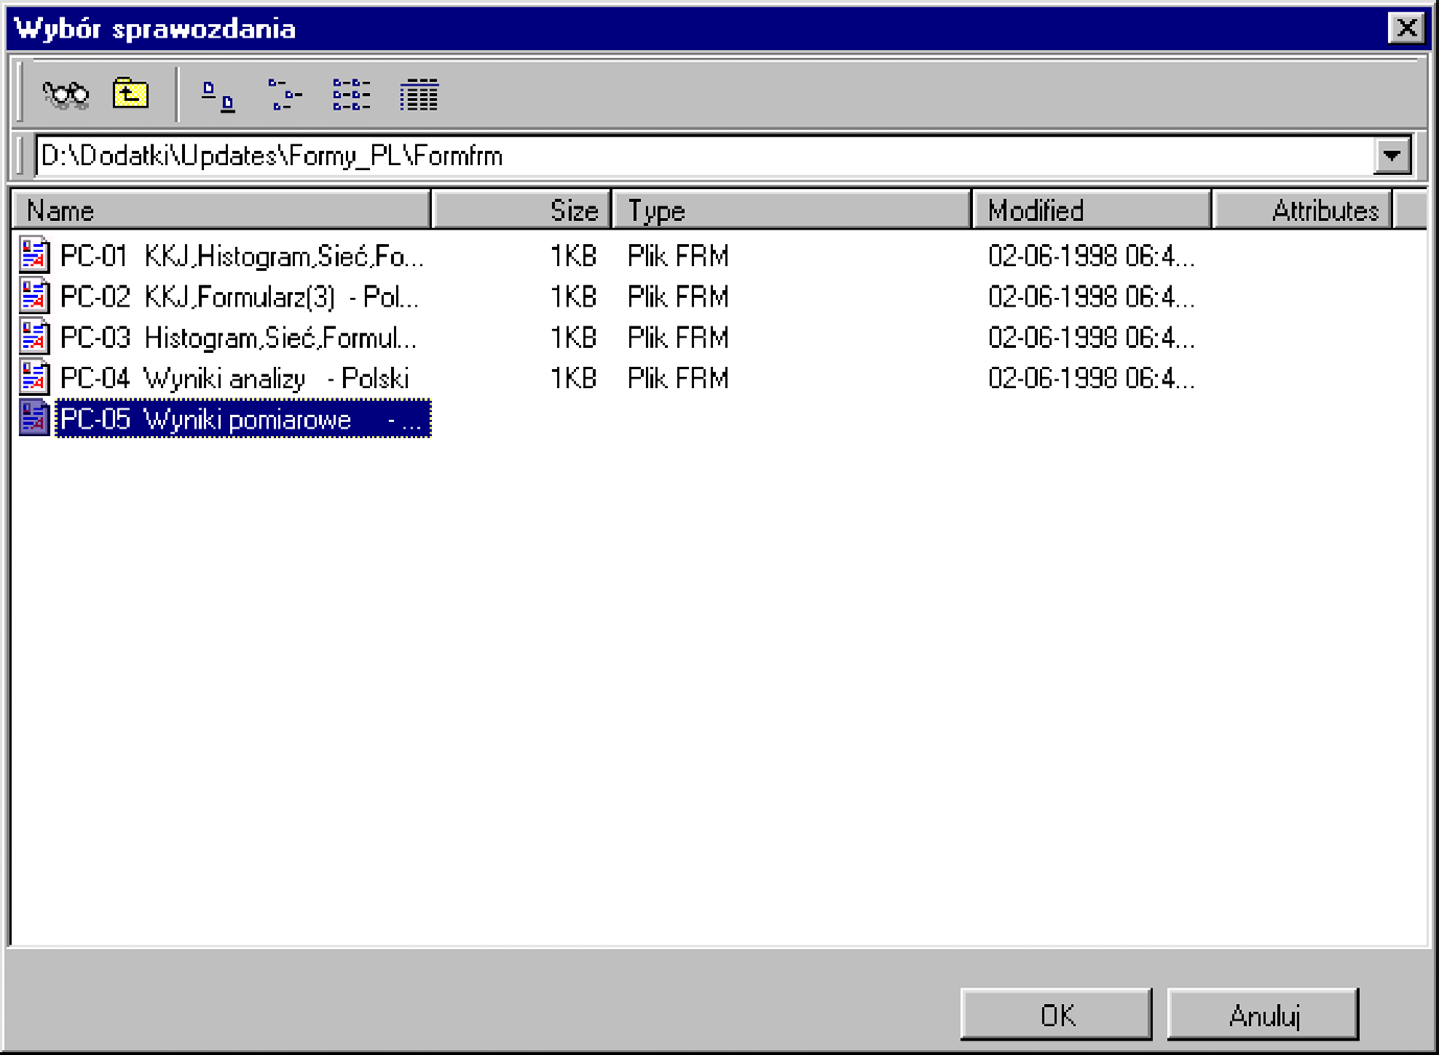Sort files by Type column

[x=791, y=210]
